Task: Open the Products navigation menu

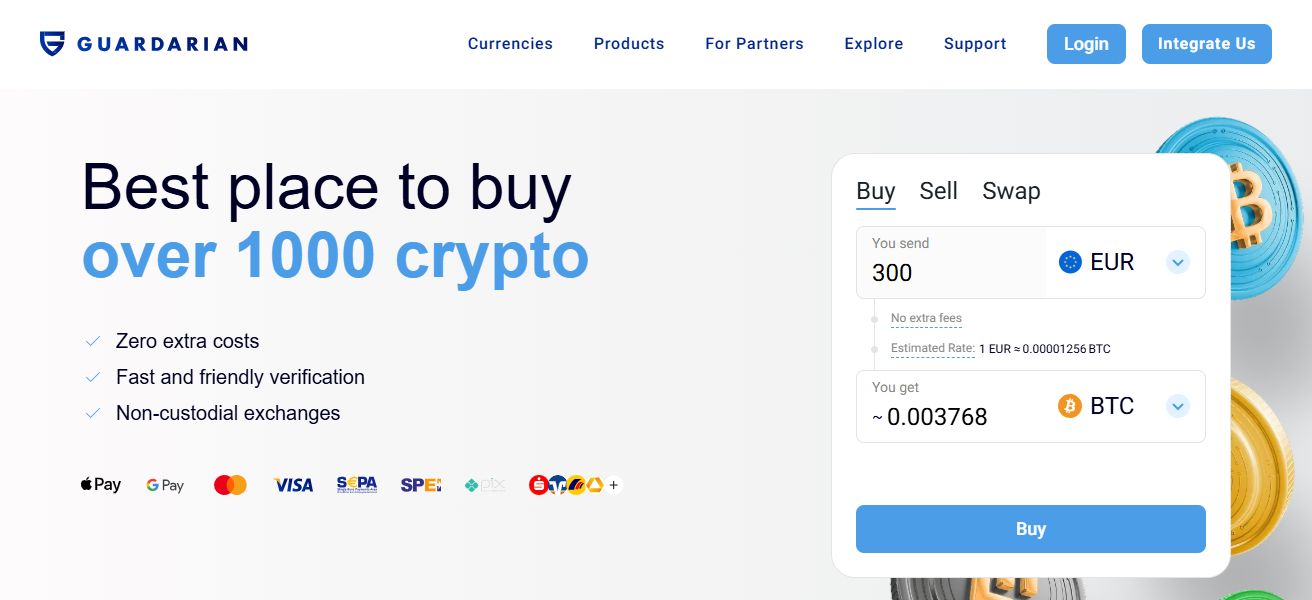Action: point(629,44)
